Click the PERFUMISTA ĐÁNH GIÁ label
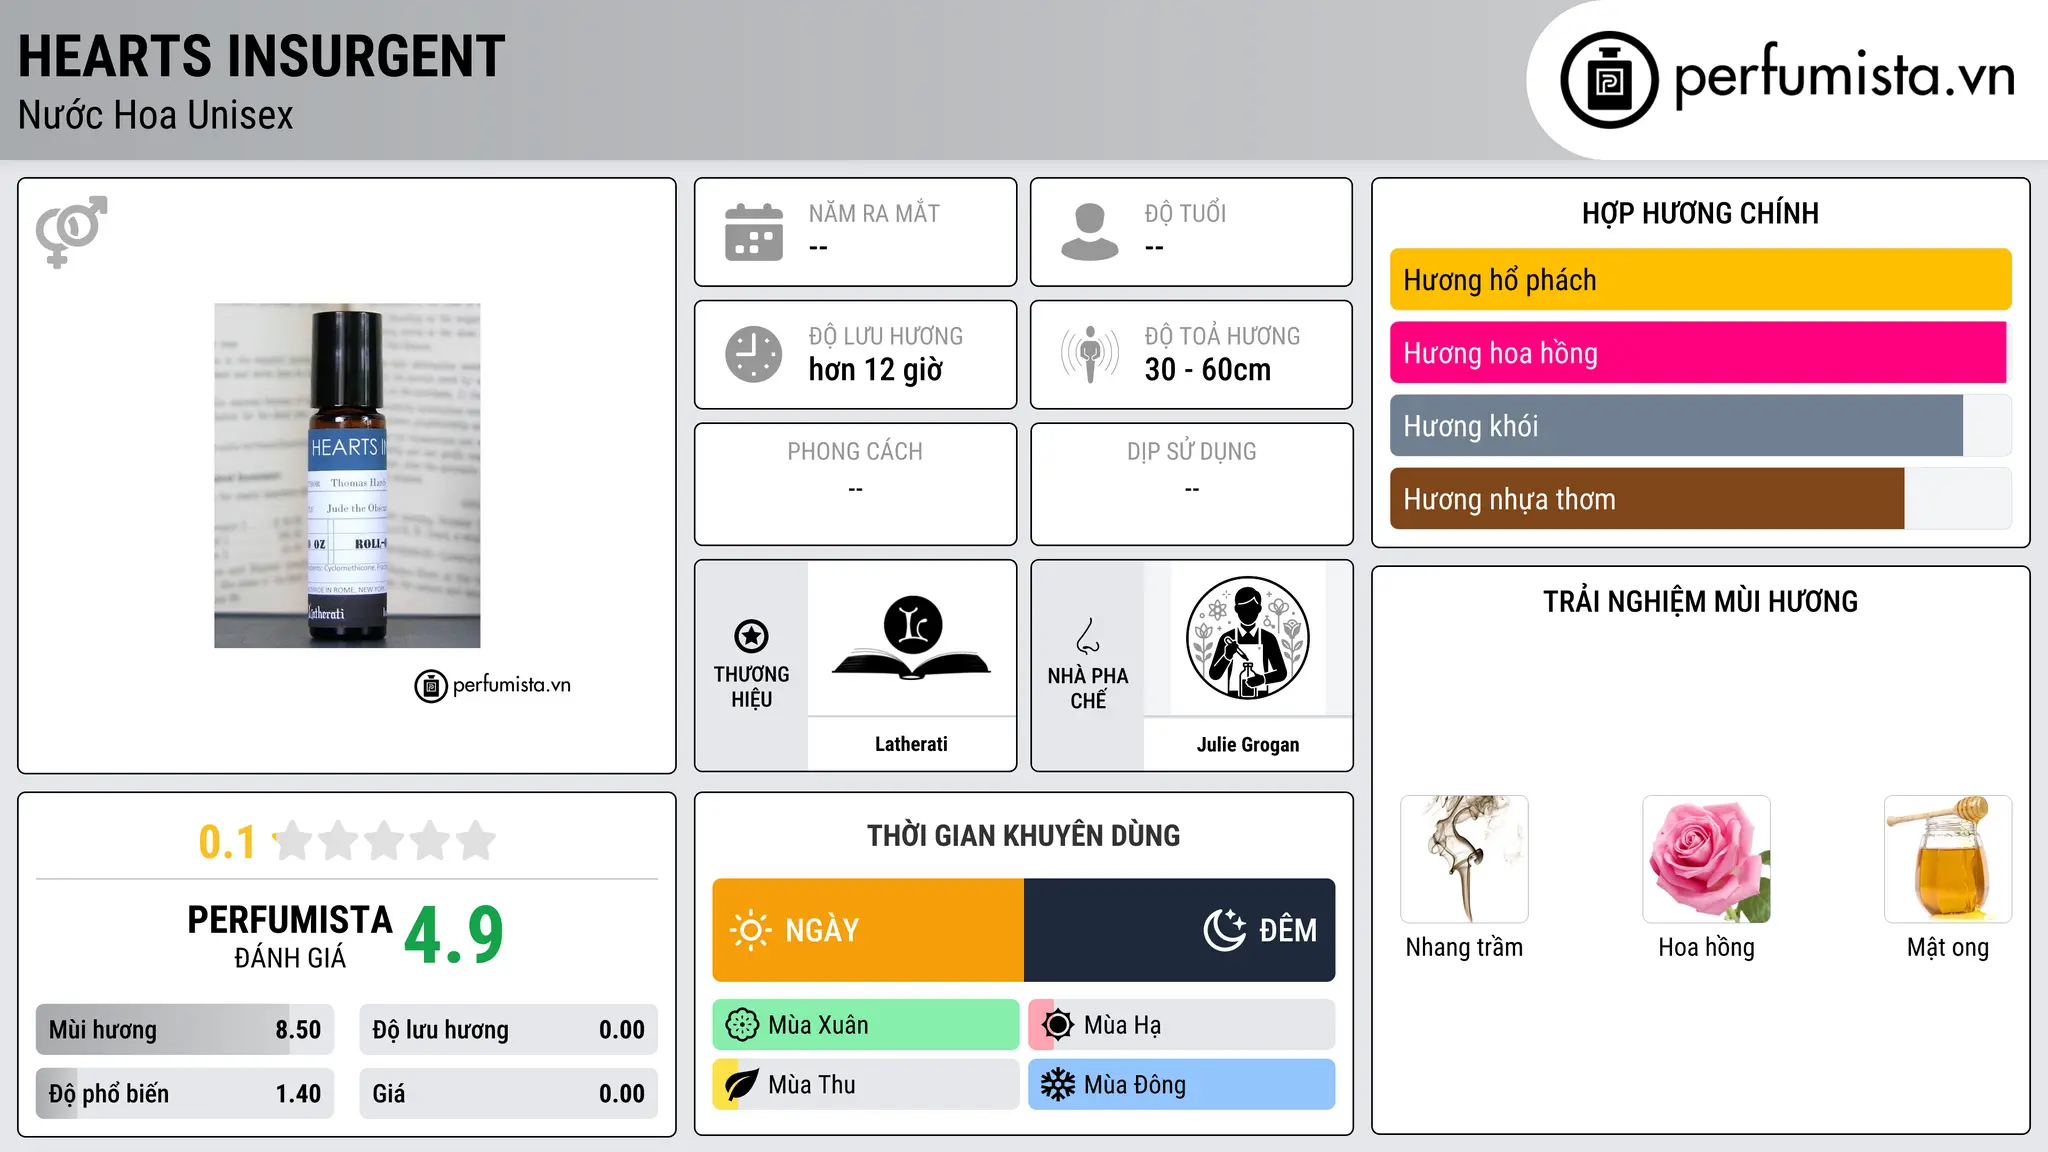Image resolution: width=2048 pixels, height=1152 pixels. (x=290, y=936)
